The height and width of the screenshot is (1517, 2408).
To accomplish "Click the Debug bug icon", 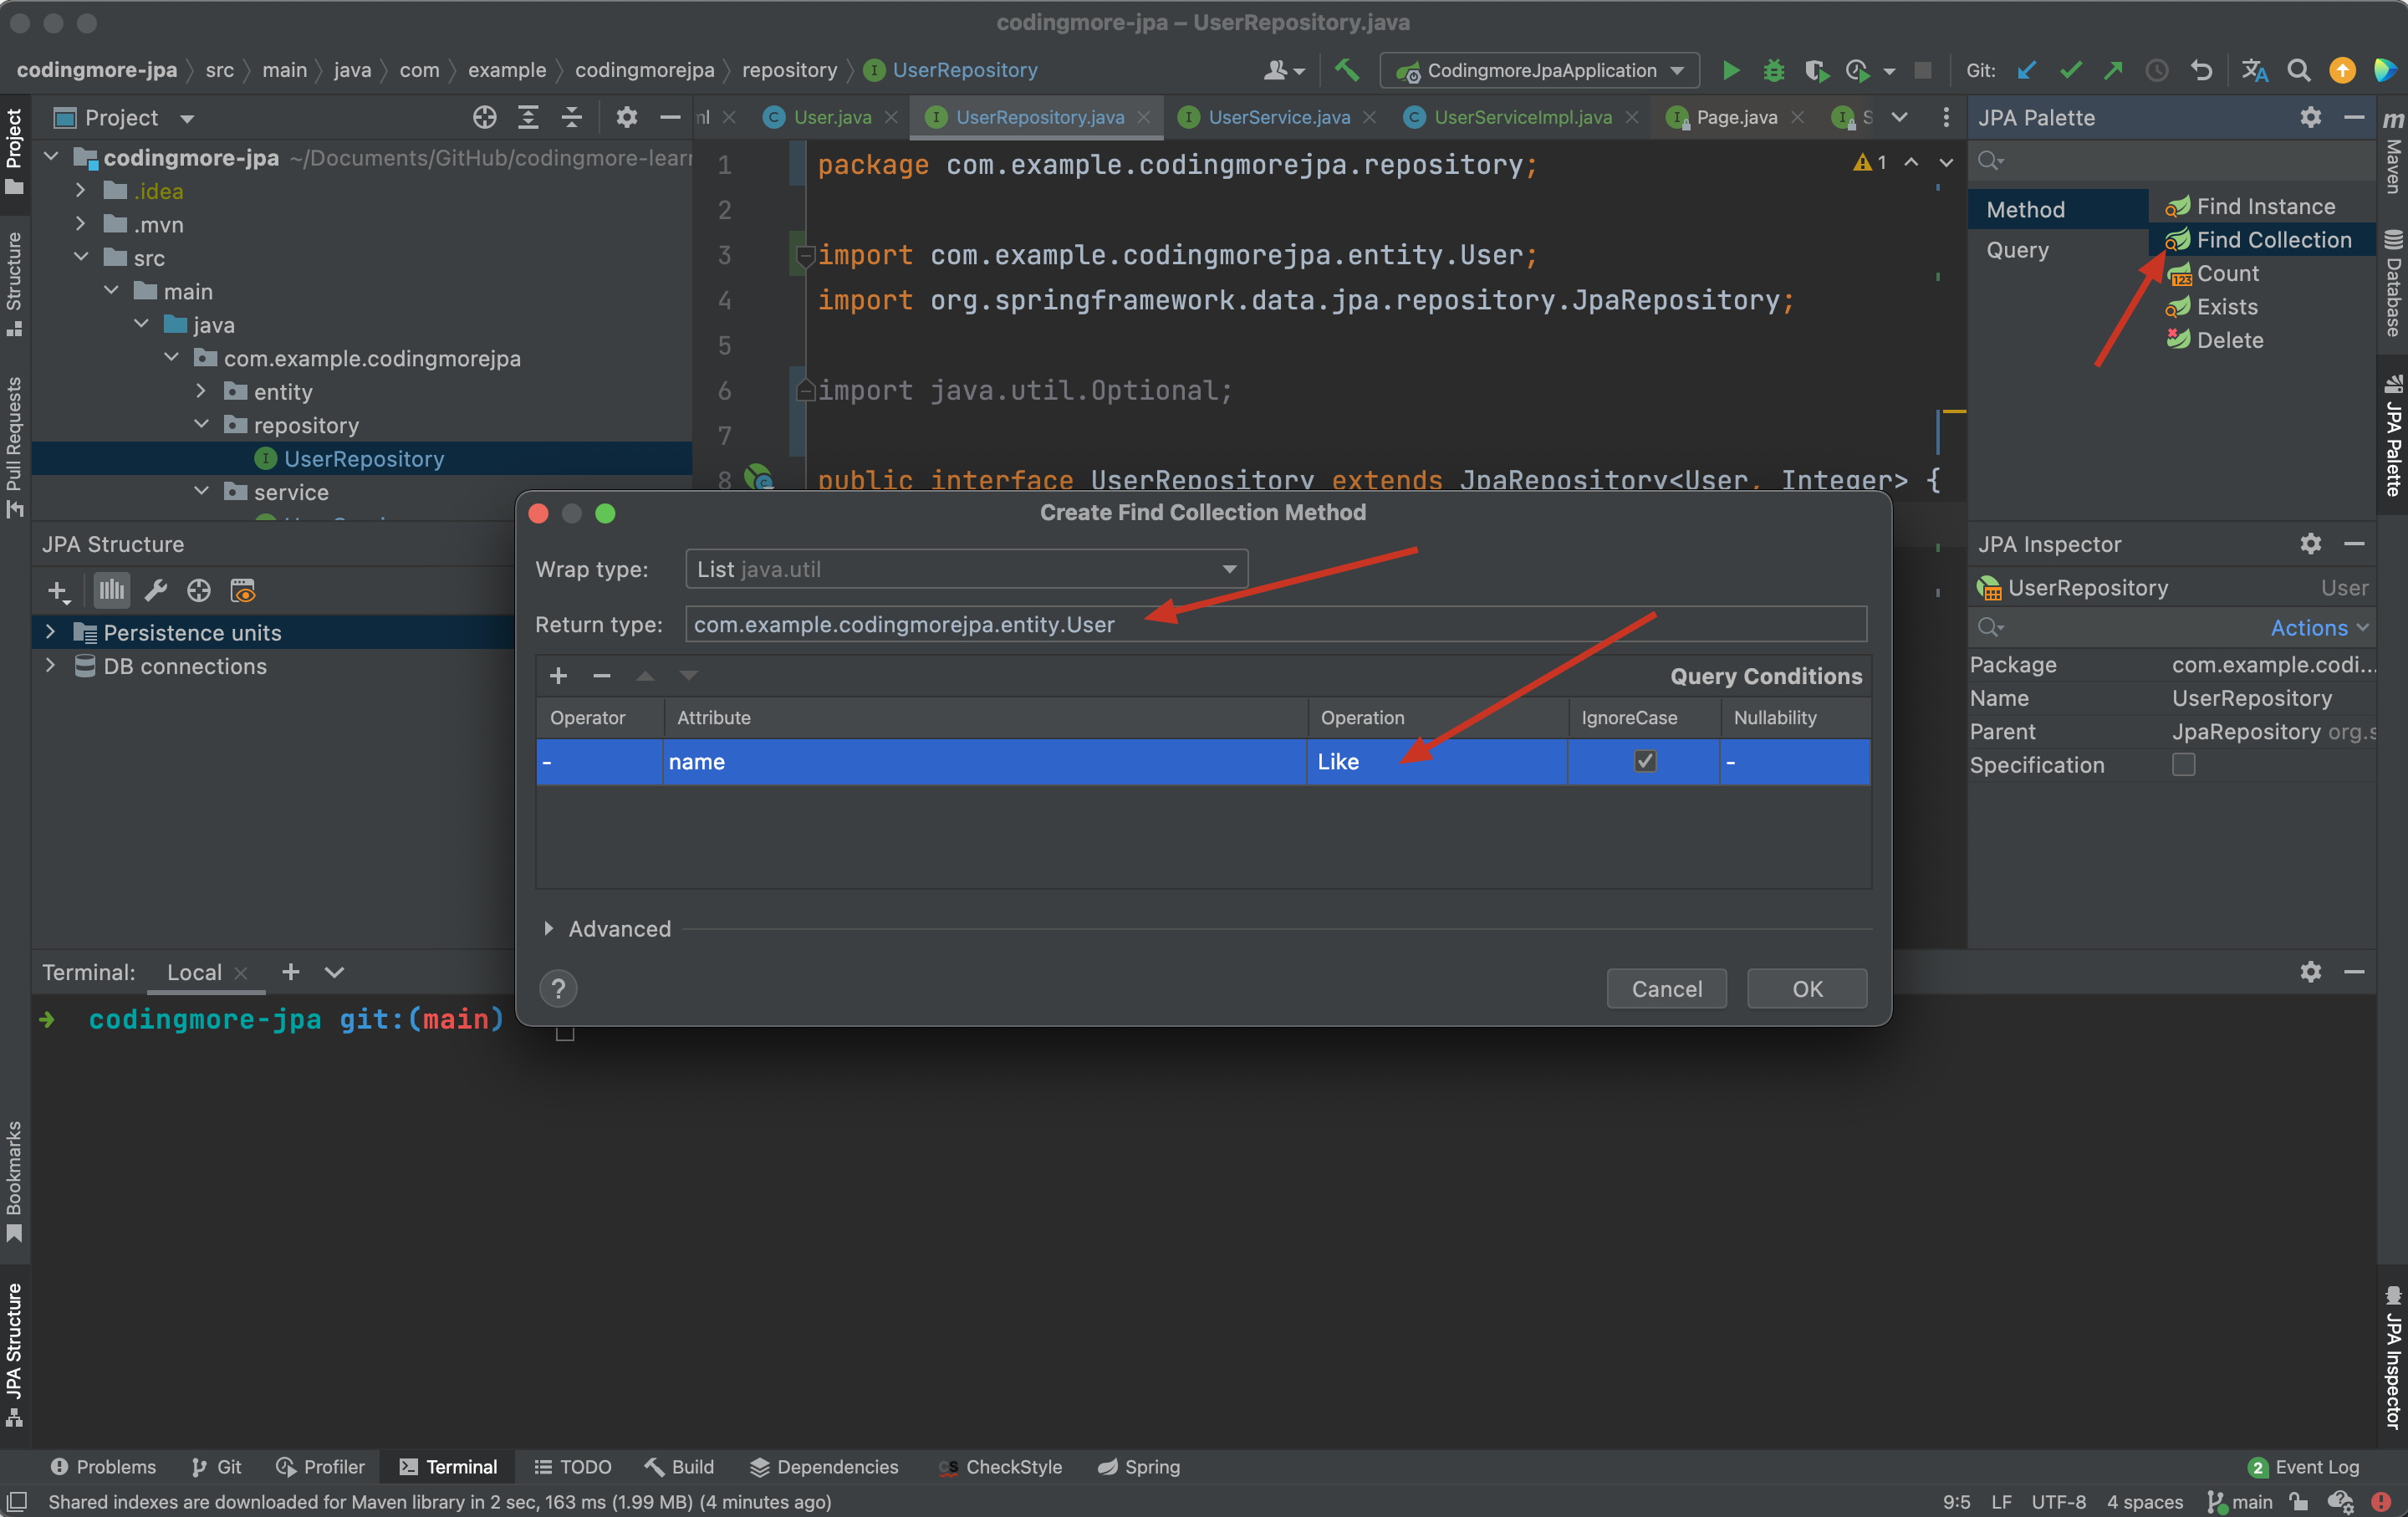I will click(x=1773, y=70).
